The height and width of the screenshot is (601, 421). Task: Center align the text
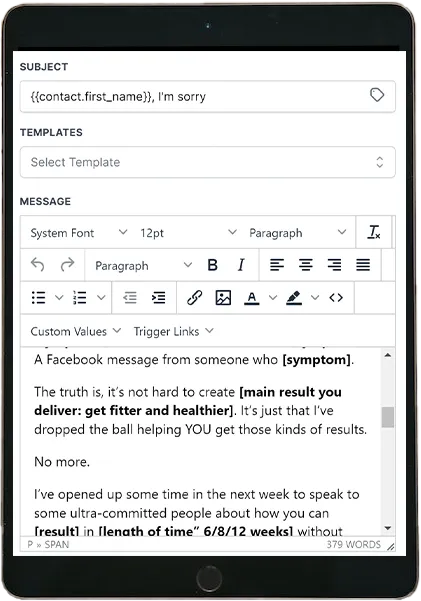[x=306, y=265]
